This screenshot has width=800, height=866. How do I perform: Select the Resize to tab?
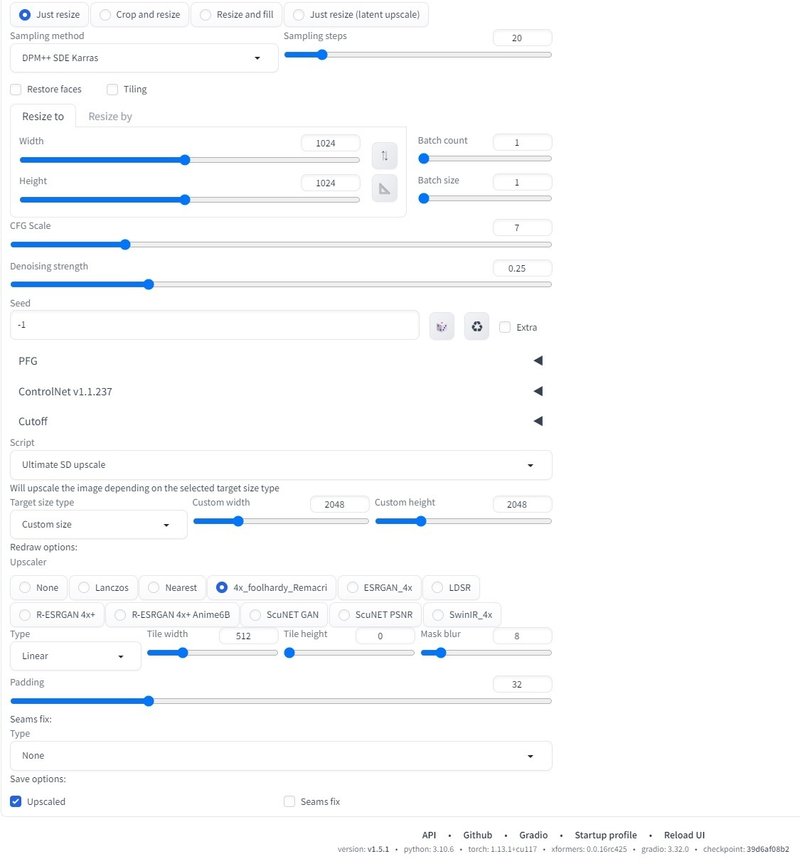point(43,116)
